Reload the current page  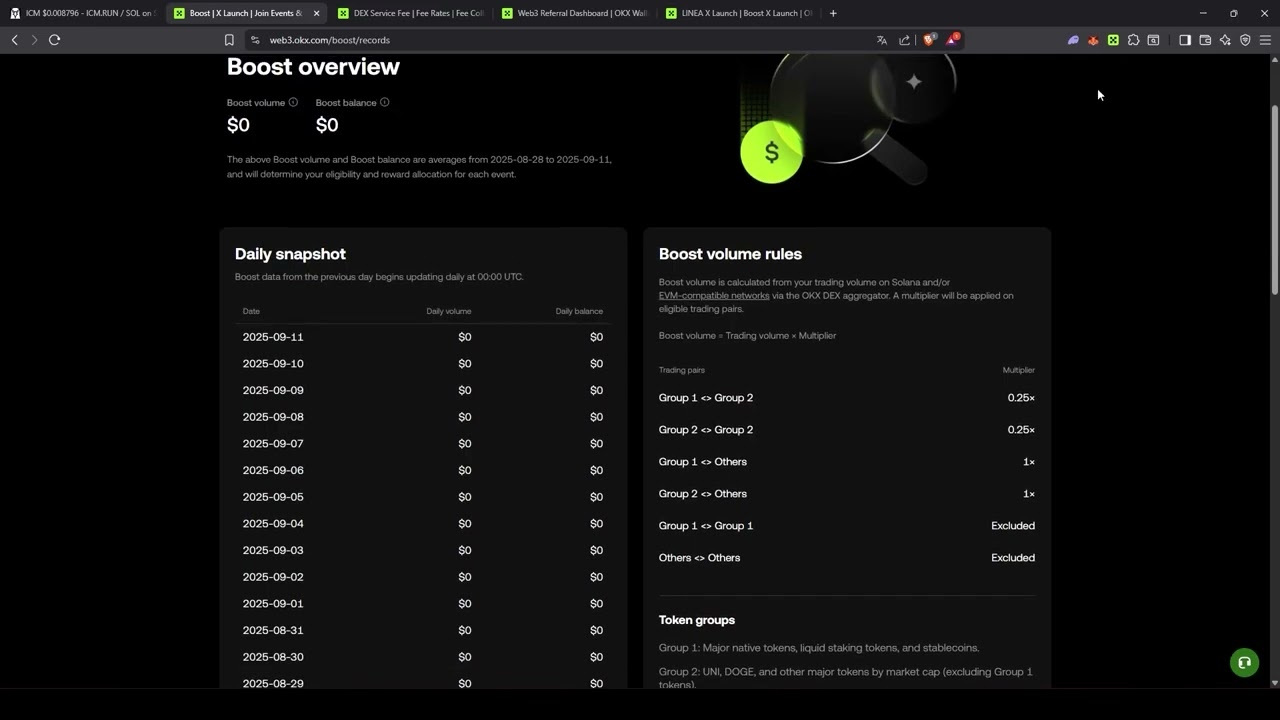pos(54,40)
